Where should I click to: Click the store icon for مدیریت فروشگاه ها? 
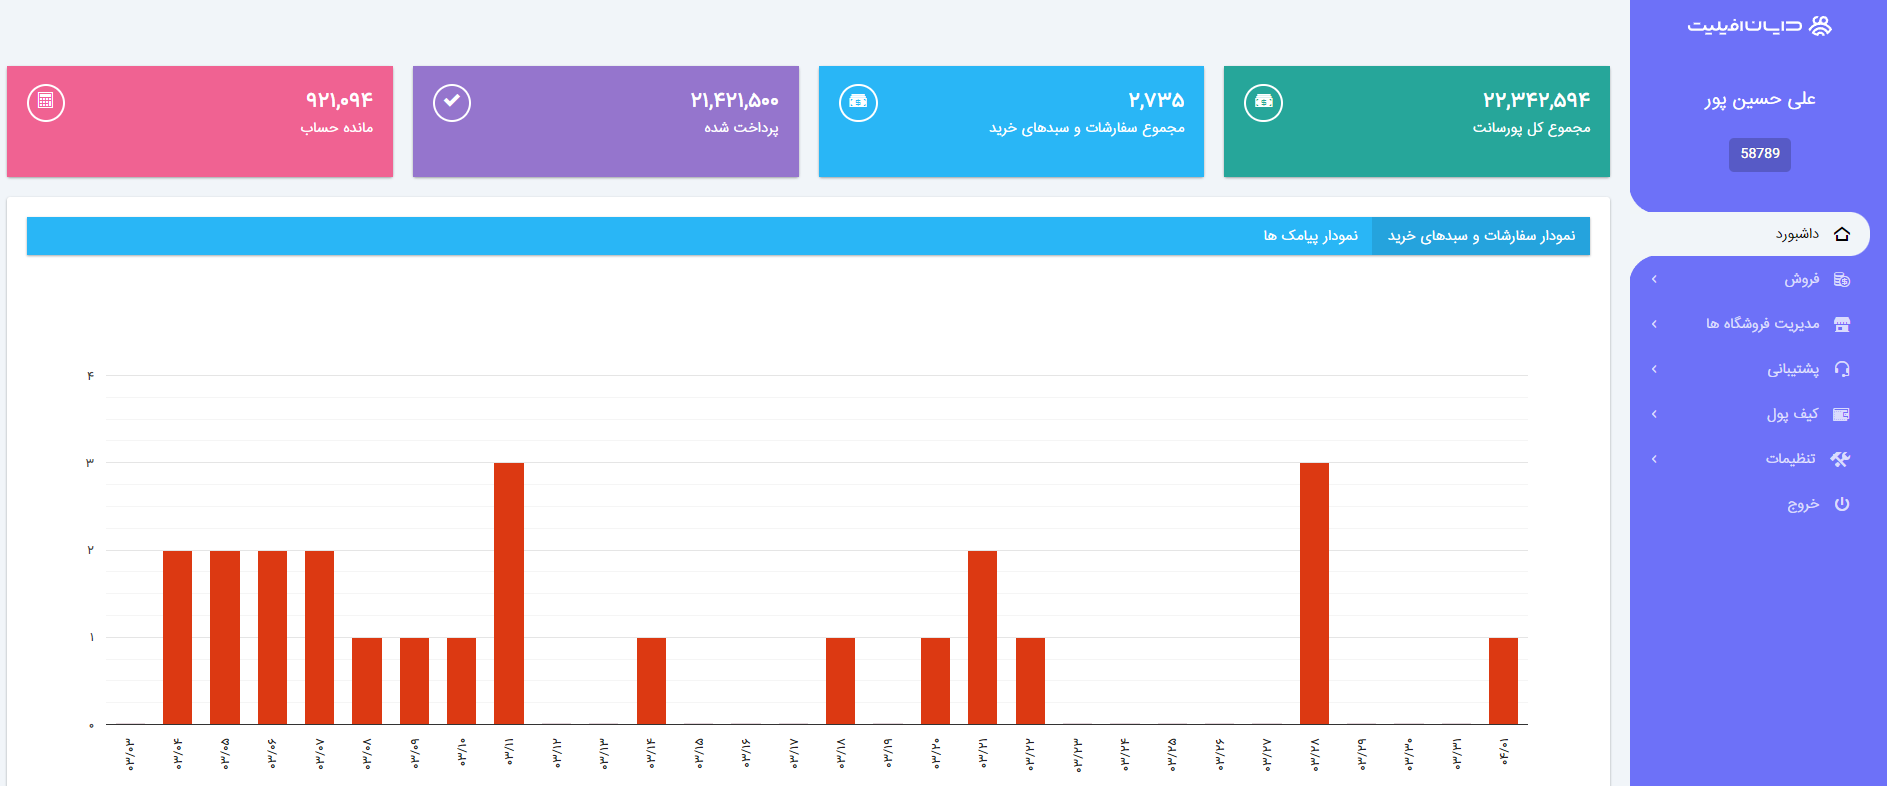[1842, 324]
